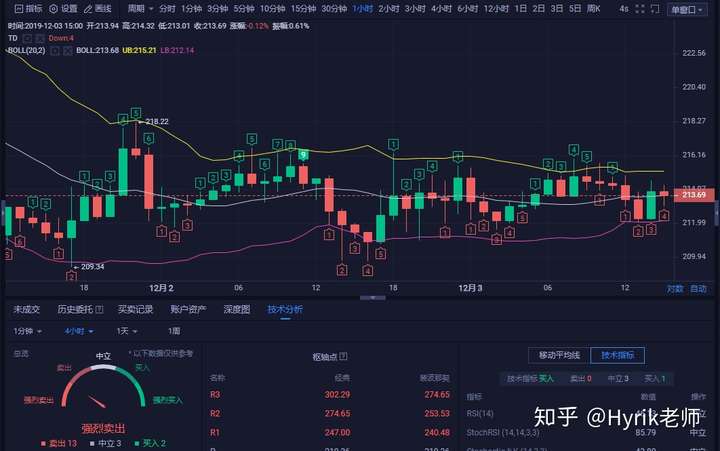
Task: Click the pop-out window icon
Action: click(x=655, y=9)
